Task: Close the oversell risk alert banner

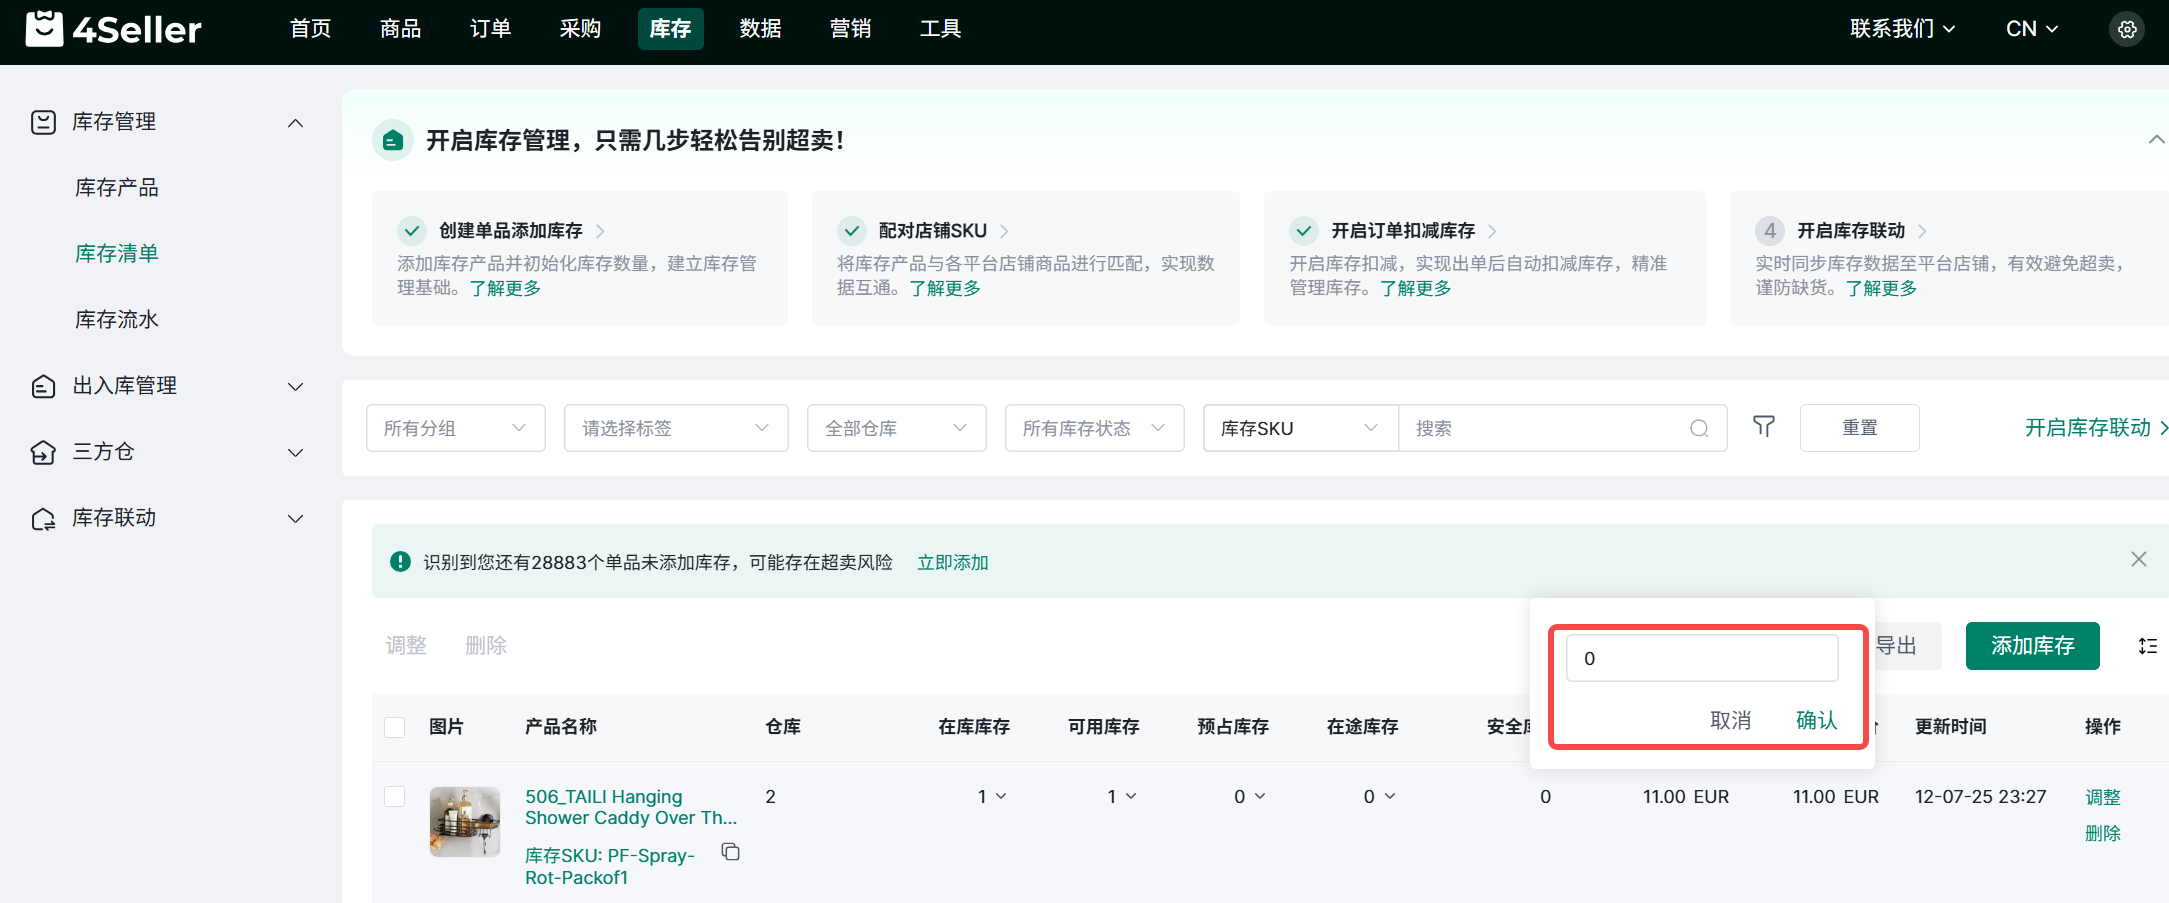Action: [2138, 559]
